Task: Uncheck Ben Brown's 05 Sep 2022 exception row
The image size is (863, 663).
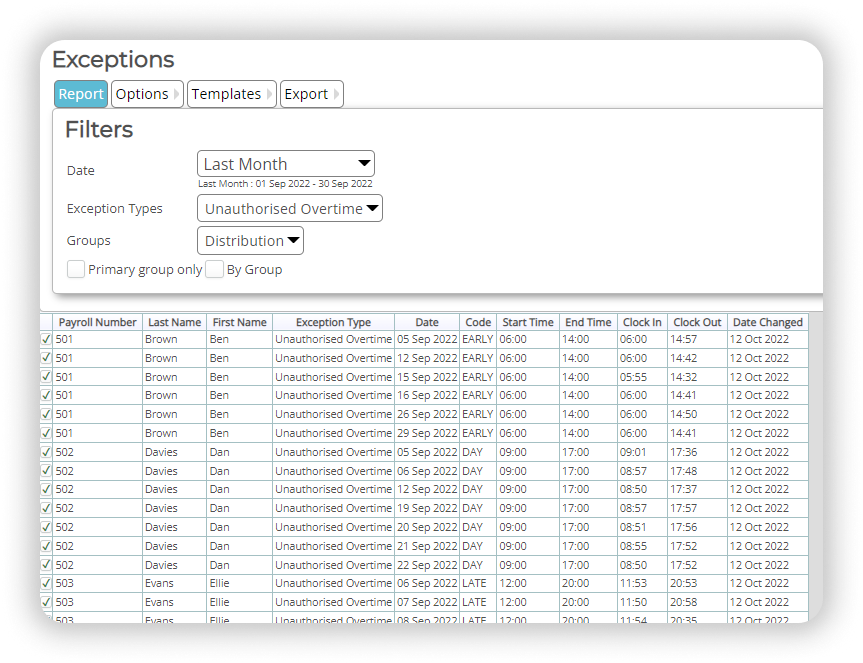Action: [x=45, y=339]
